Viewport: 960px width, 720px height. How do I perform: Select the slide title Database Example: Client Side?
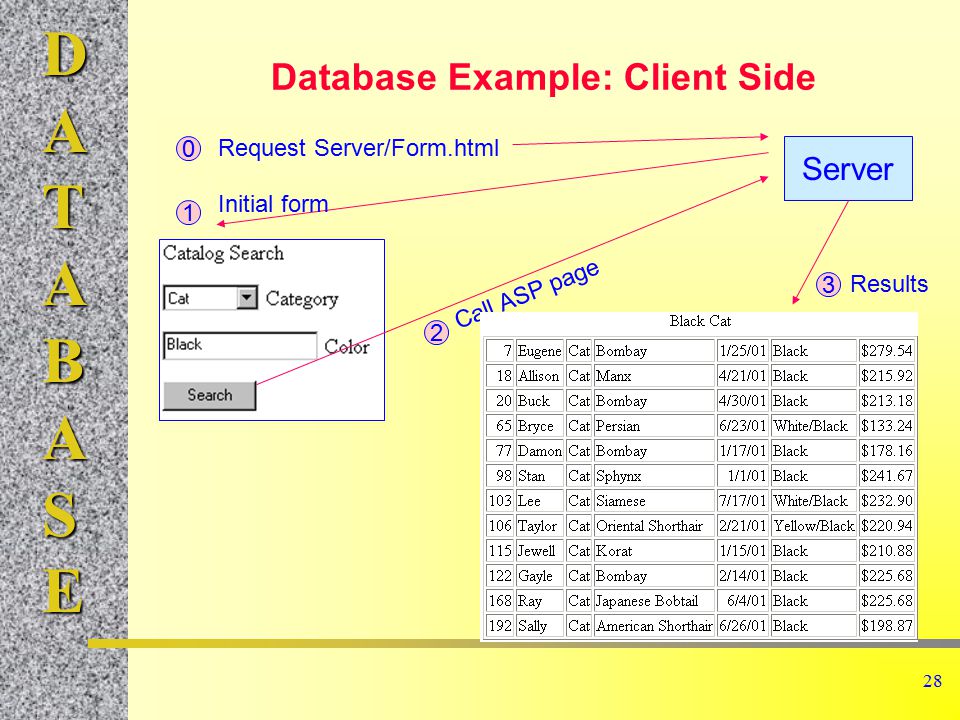point(543,77)
